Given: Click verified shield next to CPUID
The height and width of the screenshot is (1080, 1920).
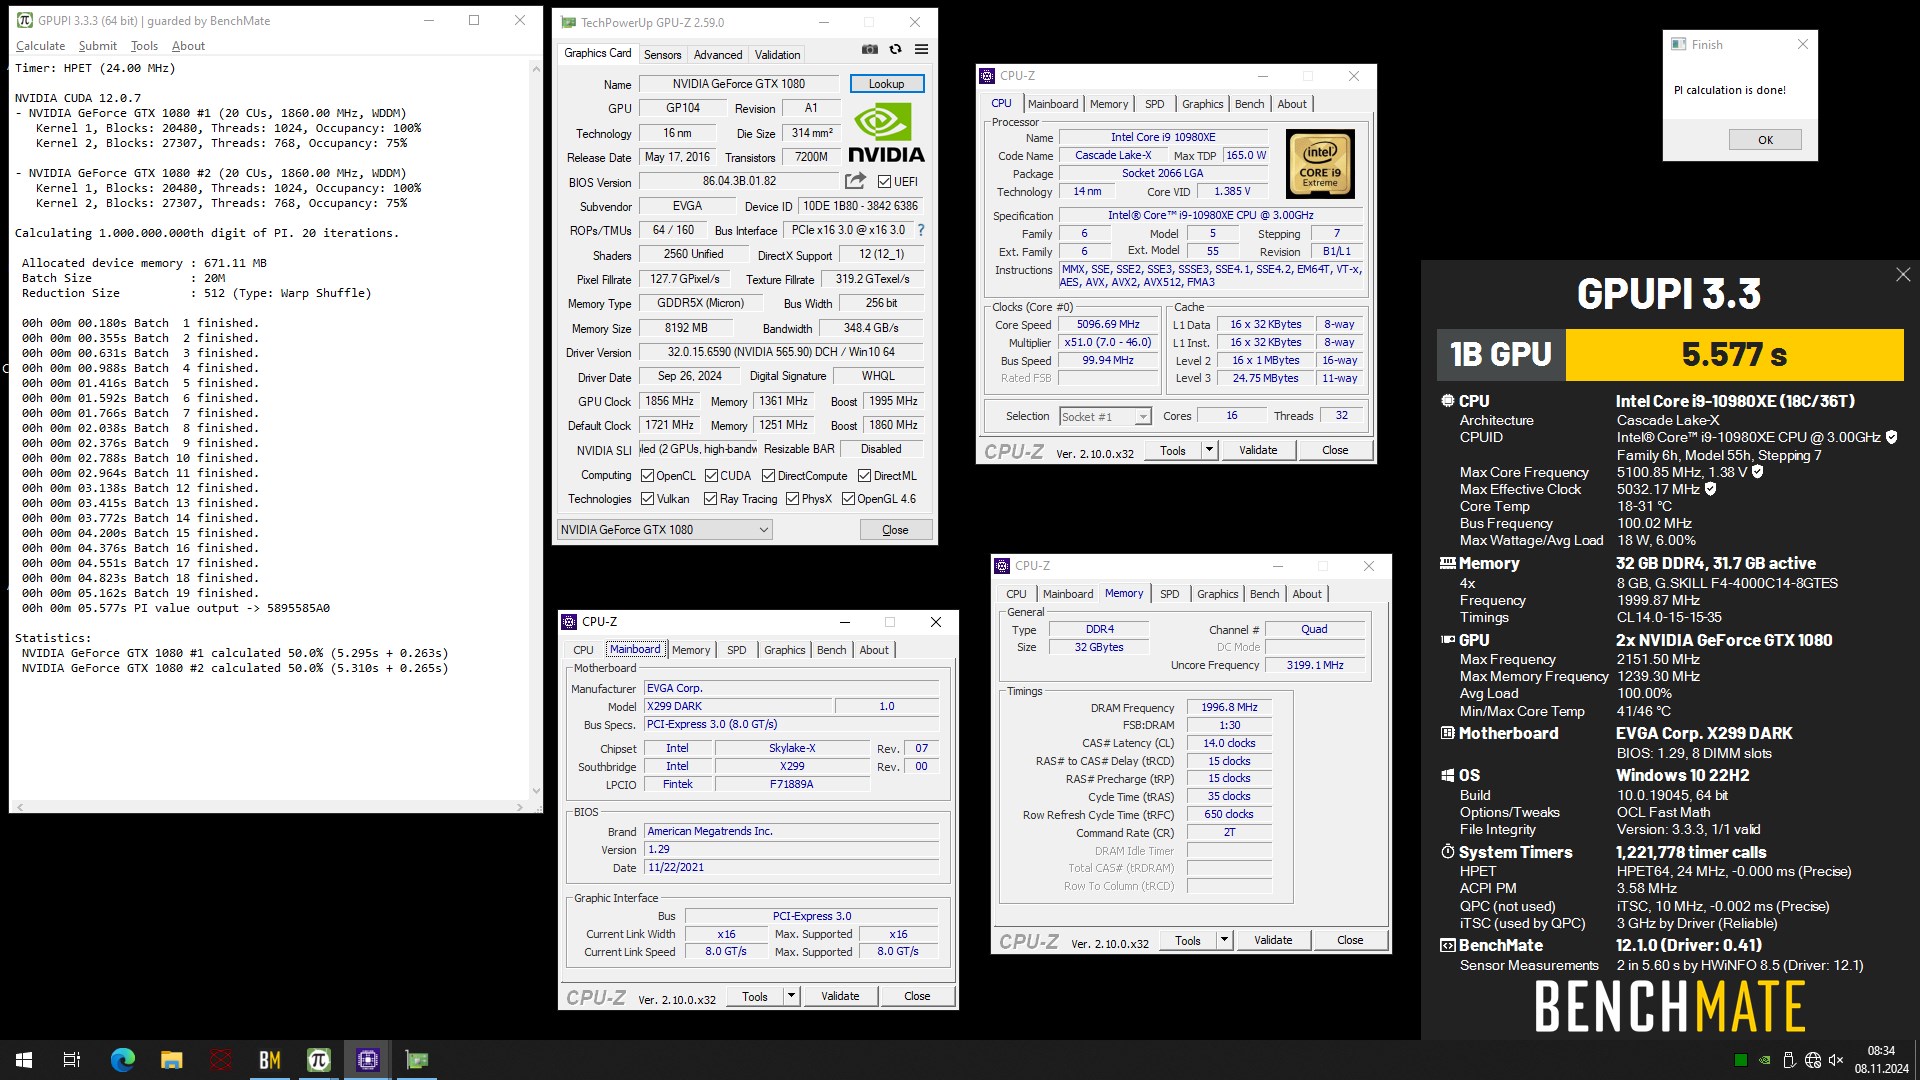Looking at the screenshot, I should pos(1892,437).
